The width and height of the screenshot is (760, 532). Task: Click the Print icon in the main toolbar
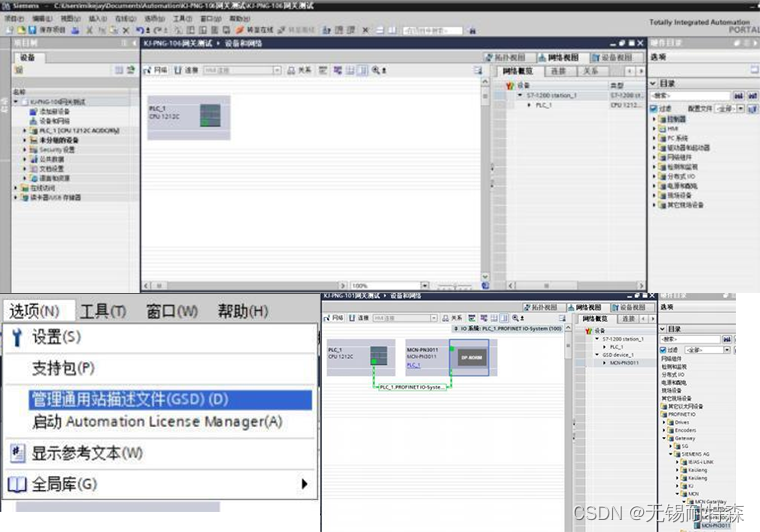[x=75, y=30]
